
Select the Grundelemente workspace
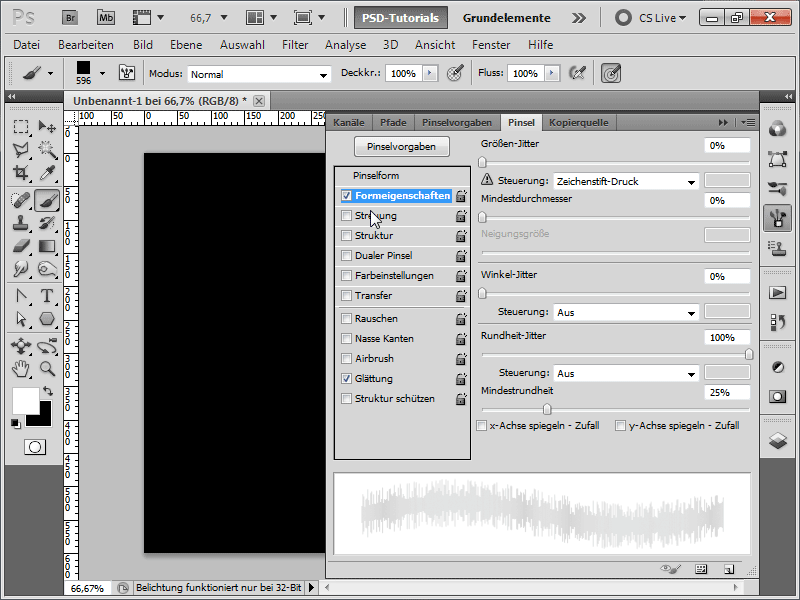[506, 18]
